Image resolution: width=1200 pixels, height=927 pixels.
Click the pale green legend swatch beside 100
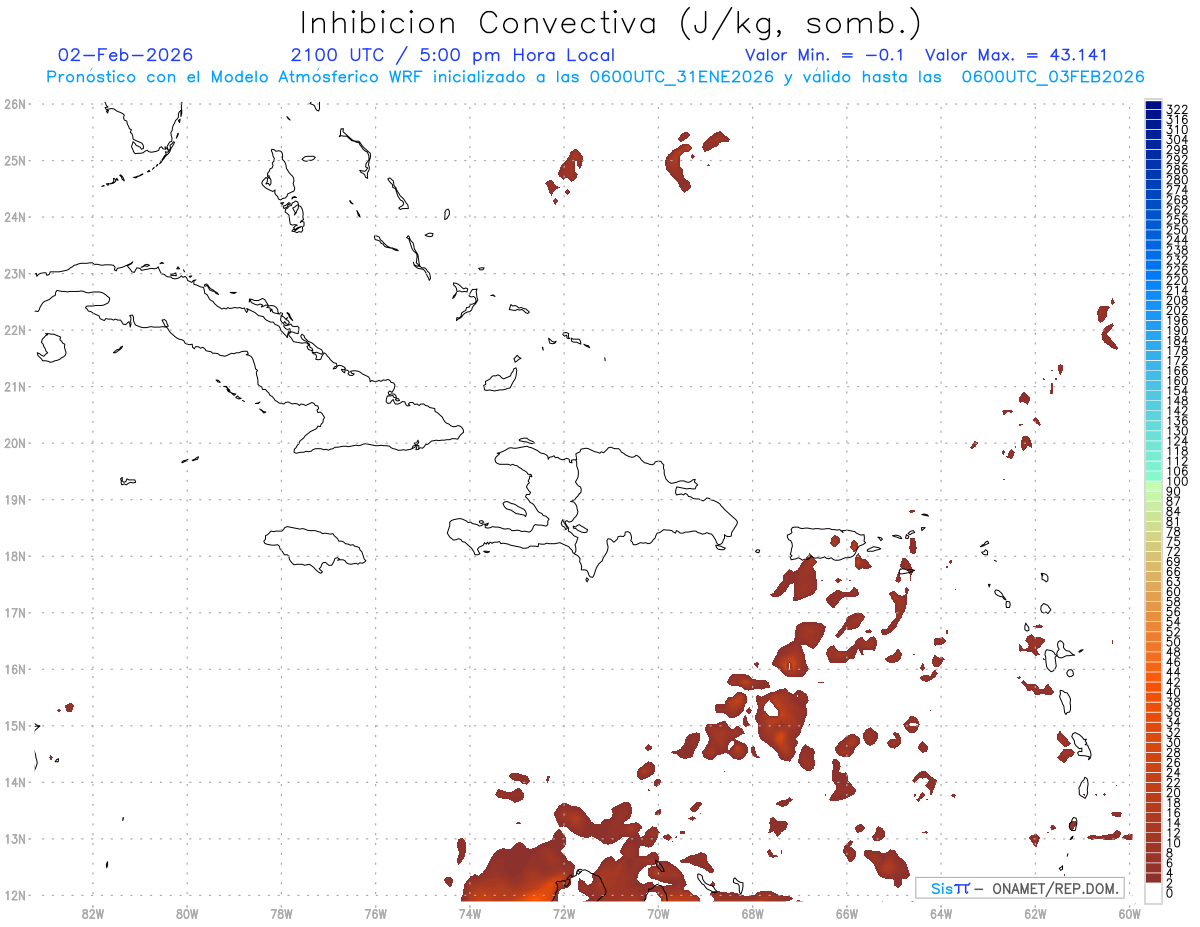coord(1153,484)
